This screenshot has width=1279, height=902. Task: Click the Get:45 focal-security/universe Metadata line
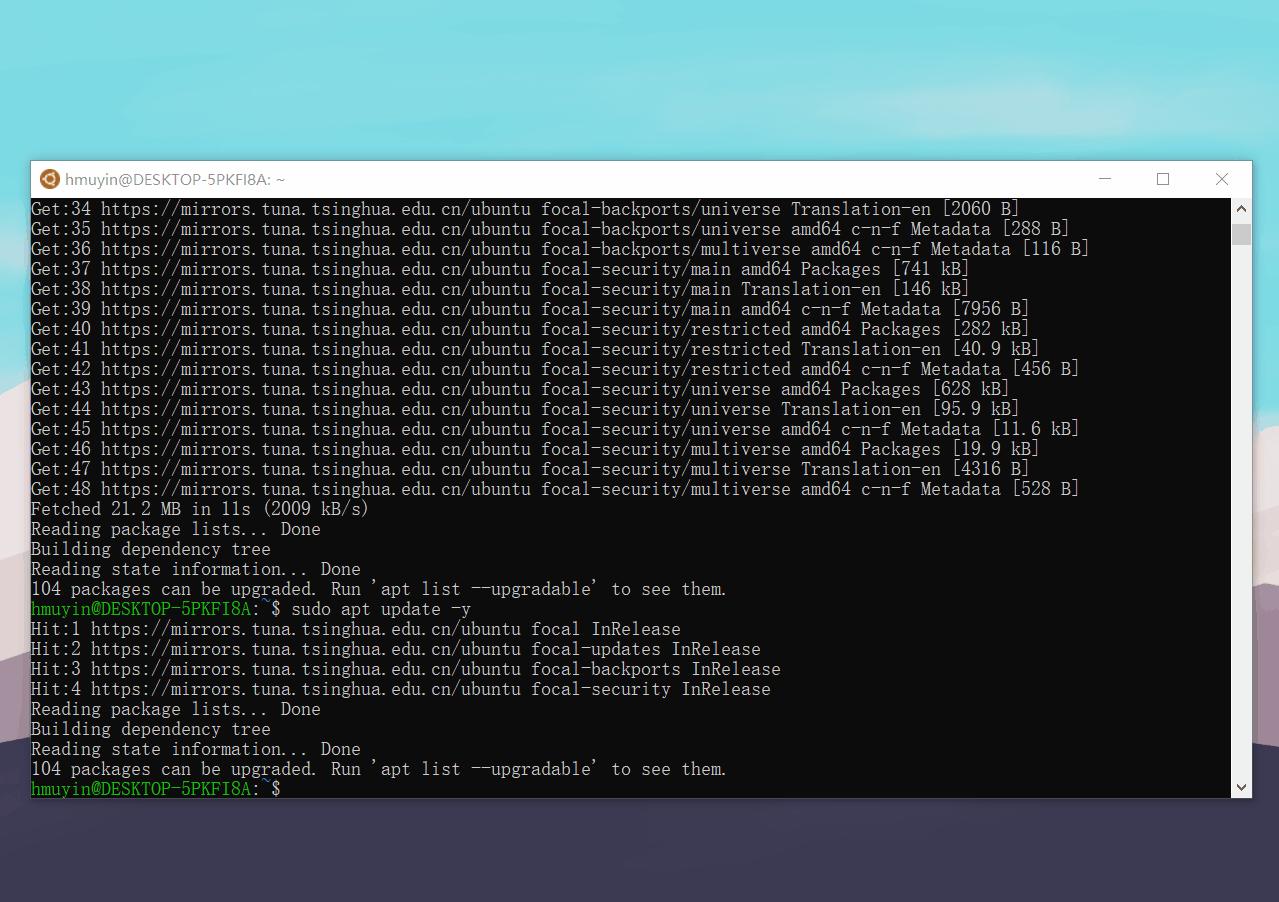point(555,429)
